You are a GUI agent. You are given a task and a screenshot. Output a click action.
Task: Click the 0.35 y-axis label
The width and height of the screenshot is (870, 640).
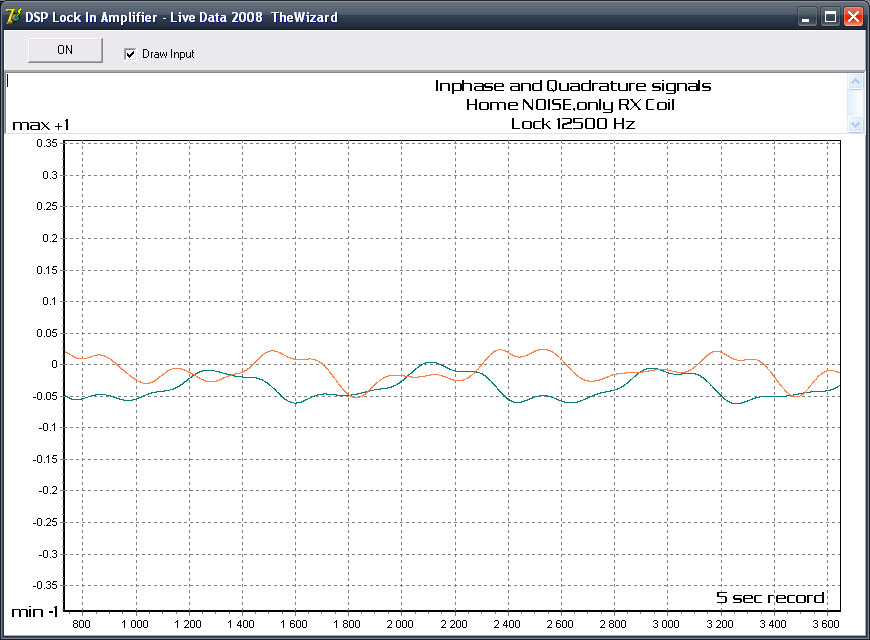47,143
